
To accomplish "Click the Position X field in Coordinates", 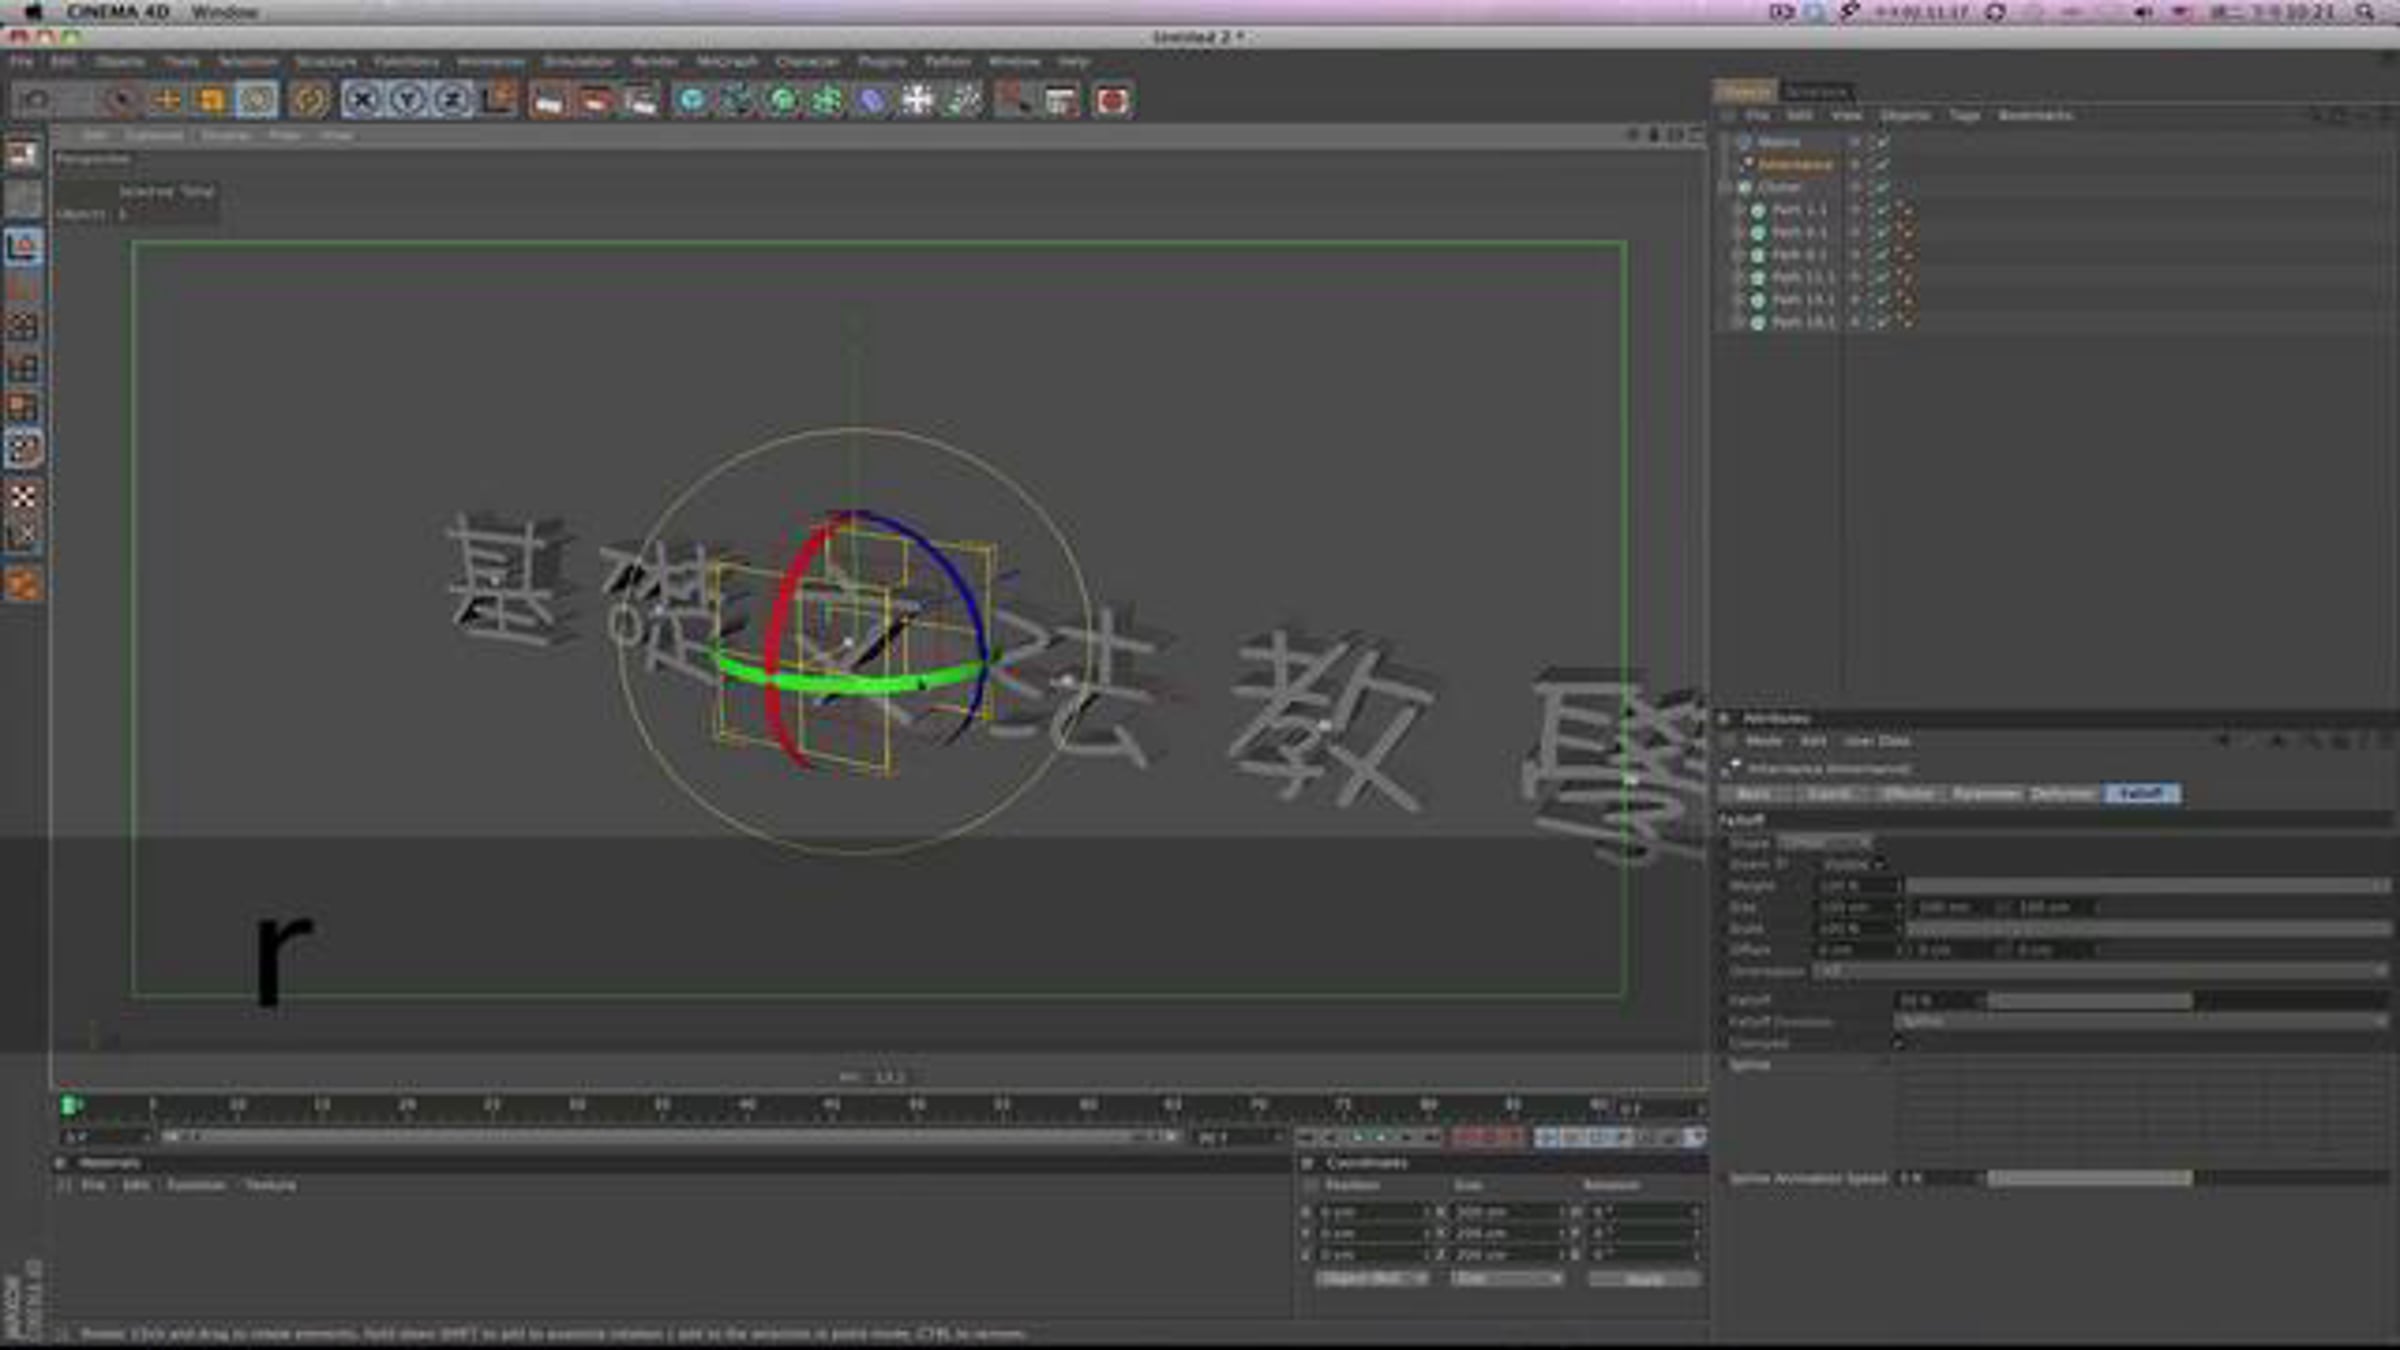I will click(1372, 1212).
